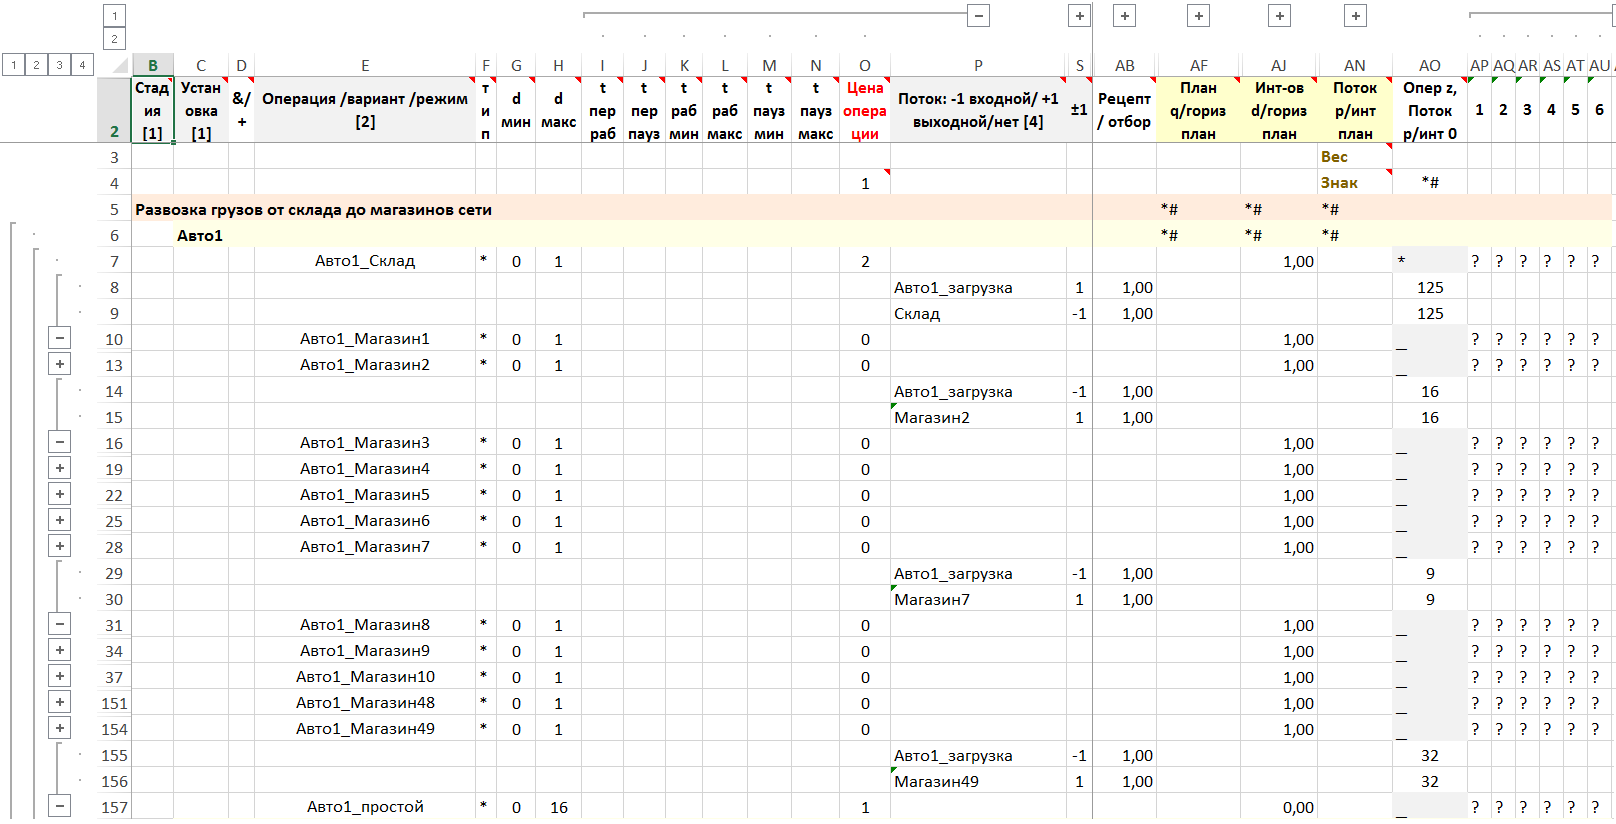Image resolution: width=1616 pixels, height=824 pixels.
Task: Click column outline level 2 button
Action: (114, 39)
